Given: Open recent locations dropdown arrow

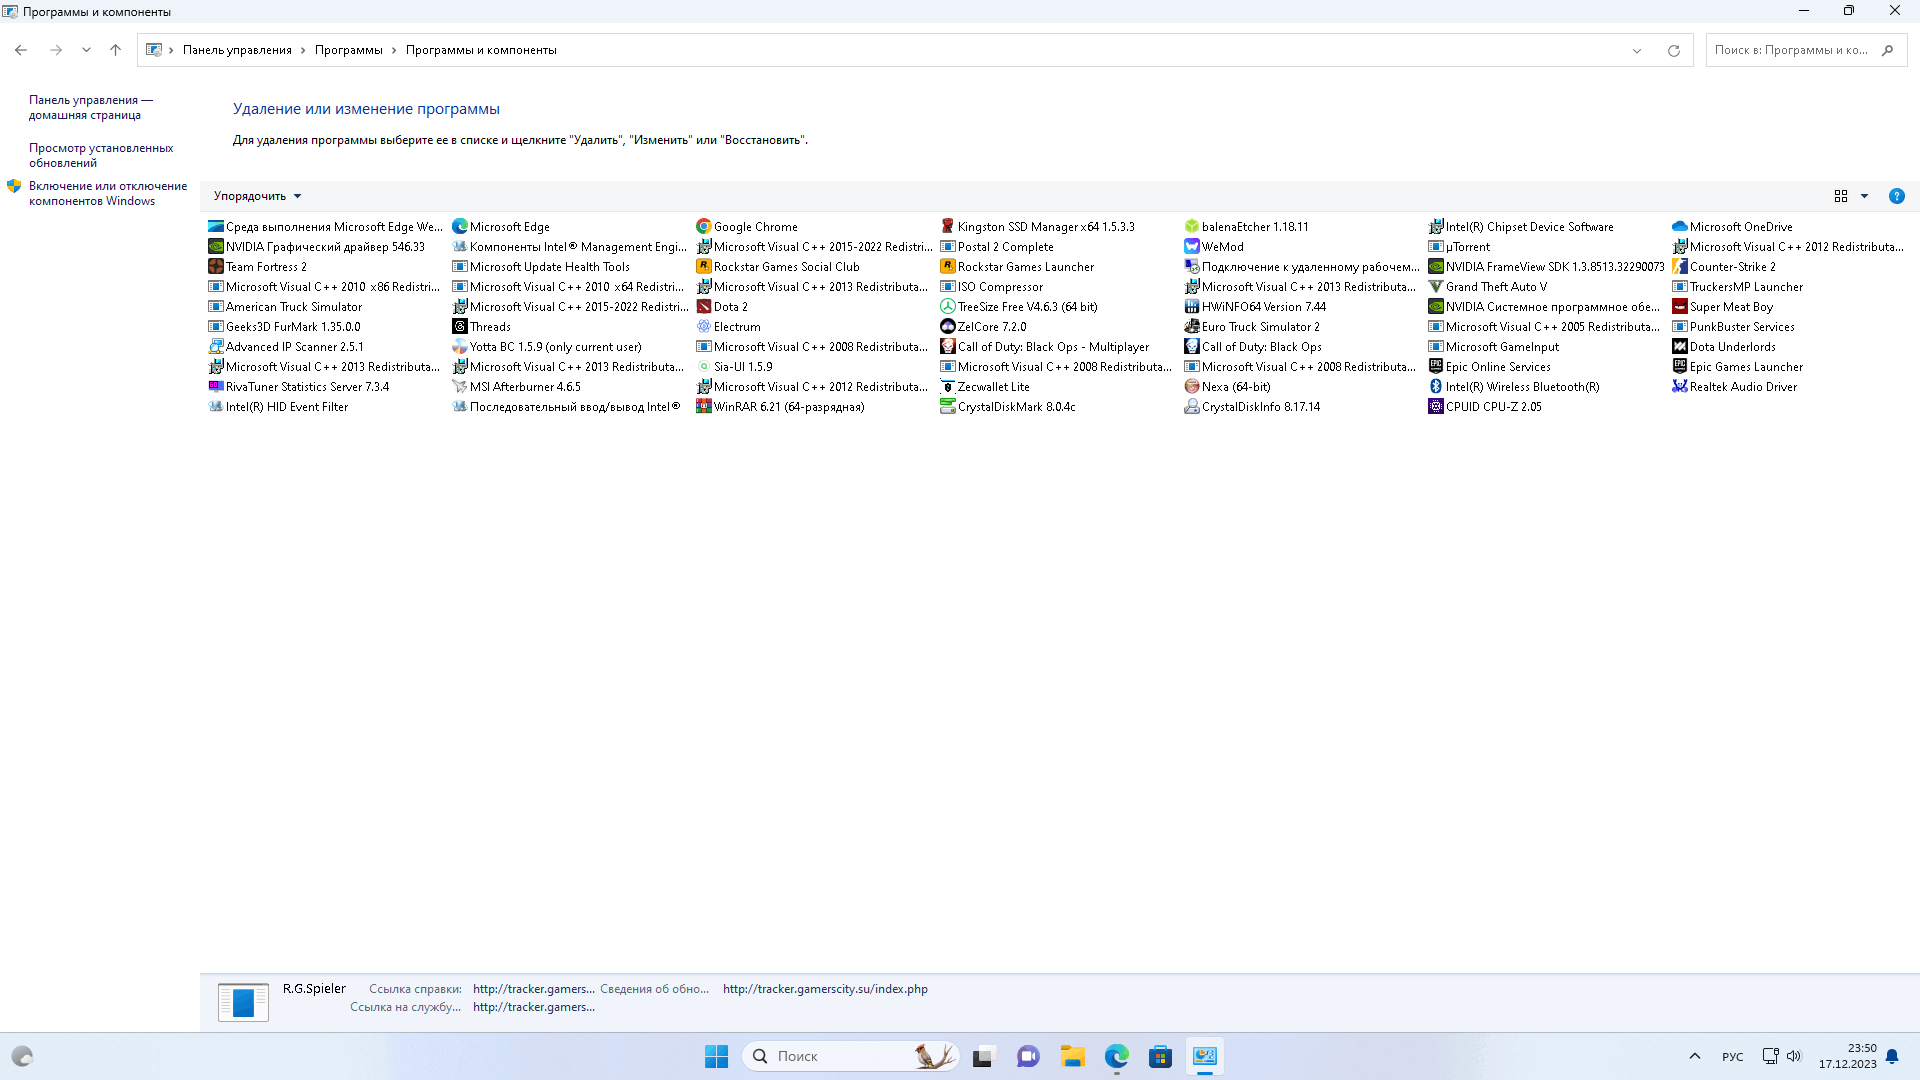Looking at the screenshot, I should click(x=86, y=50).
